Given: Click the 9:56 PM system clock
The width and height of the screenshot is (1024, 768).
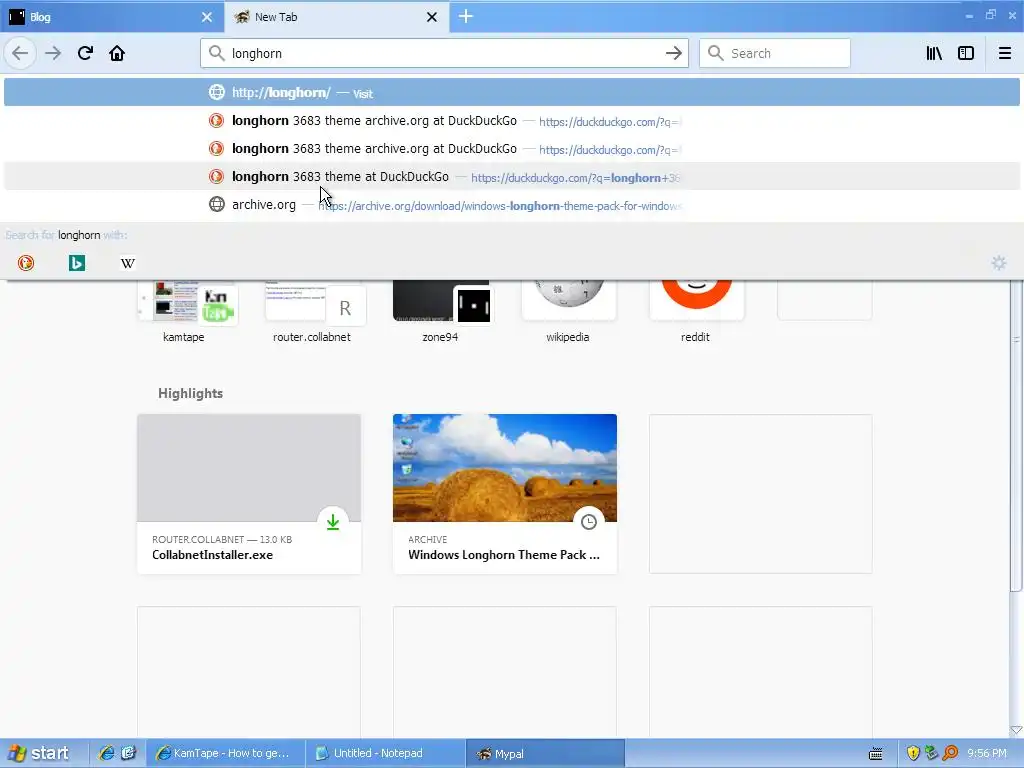Looking at the screenshot, I should click(x=987, y=753).
